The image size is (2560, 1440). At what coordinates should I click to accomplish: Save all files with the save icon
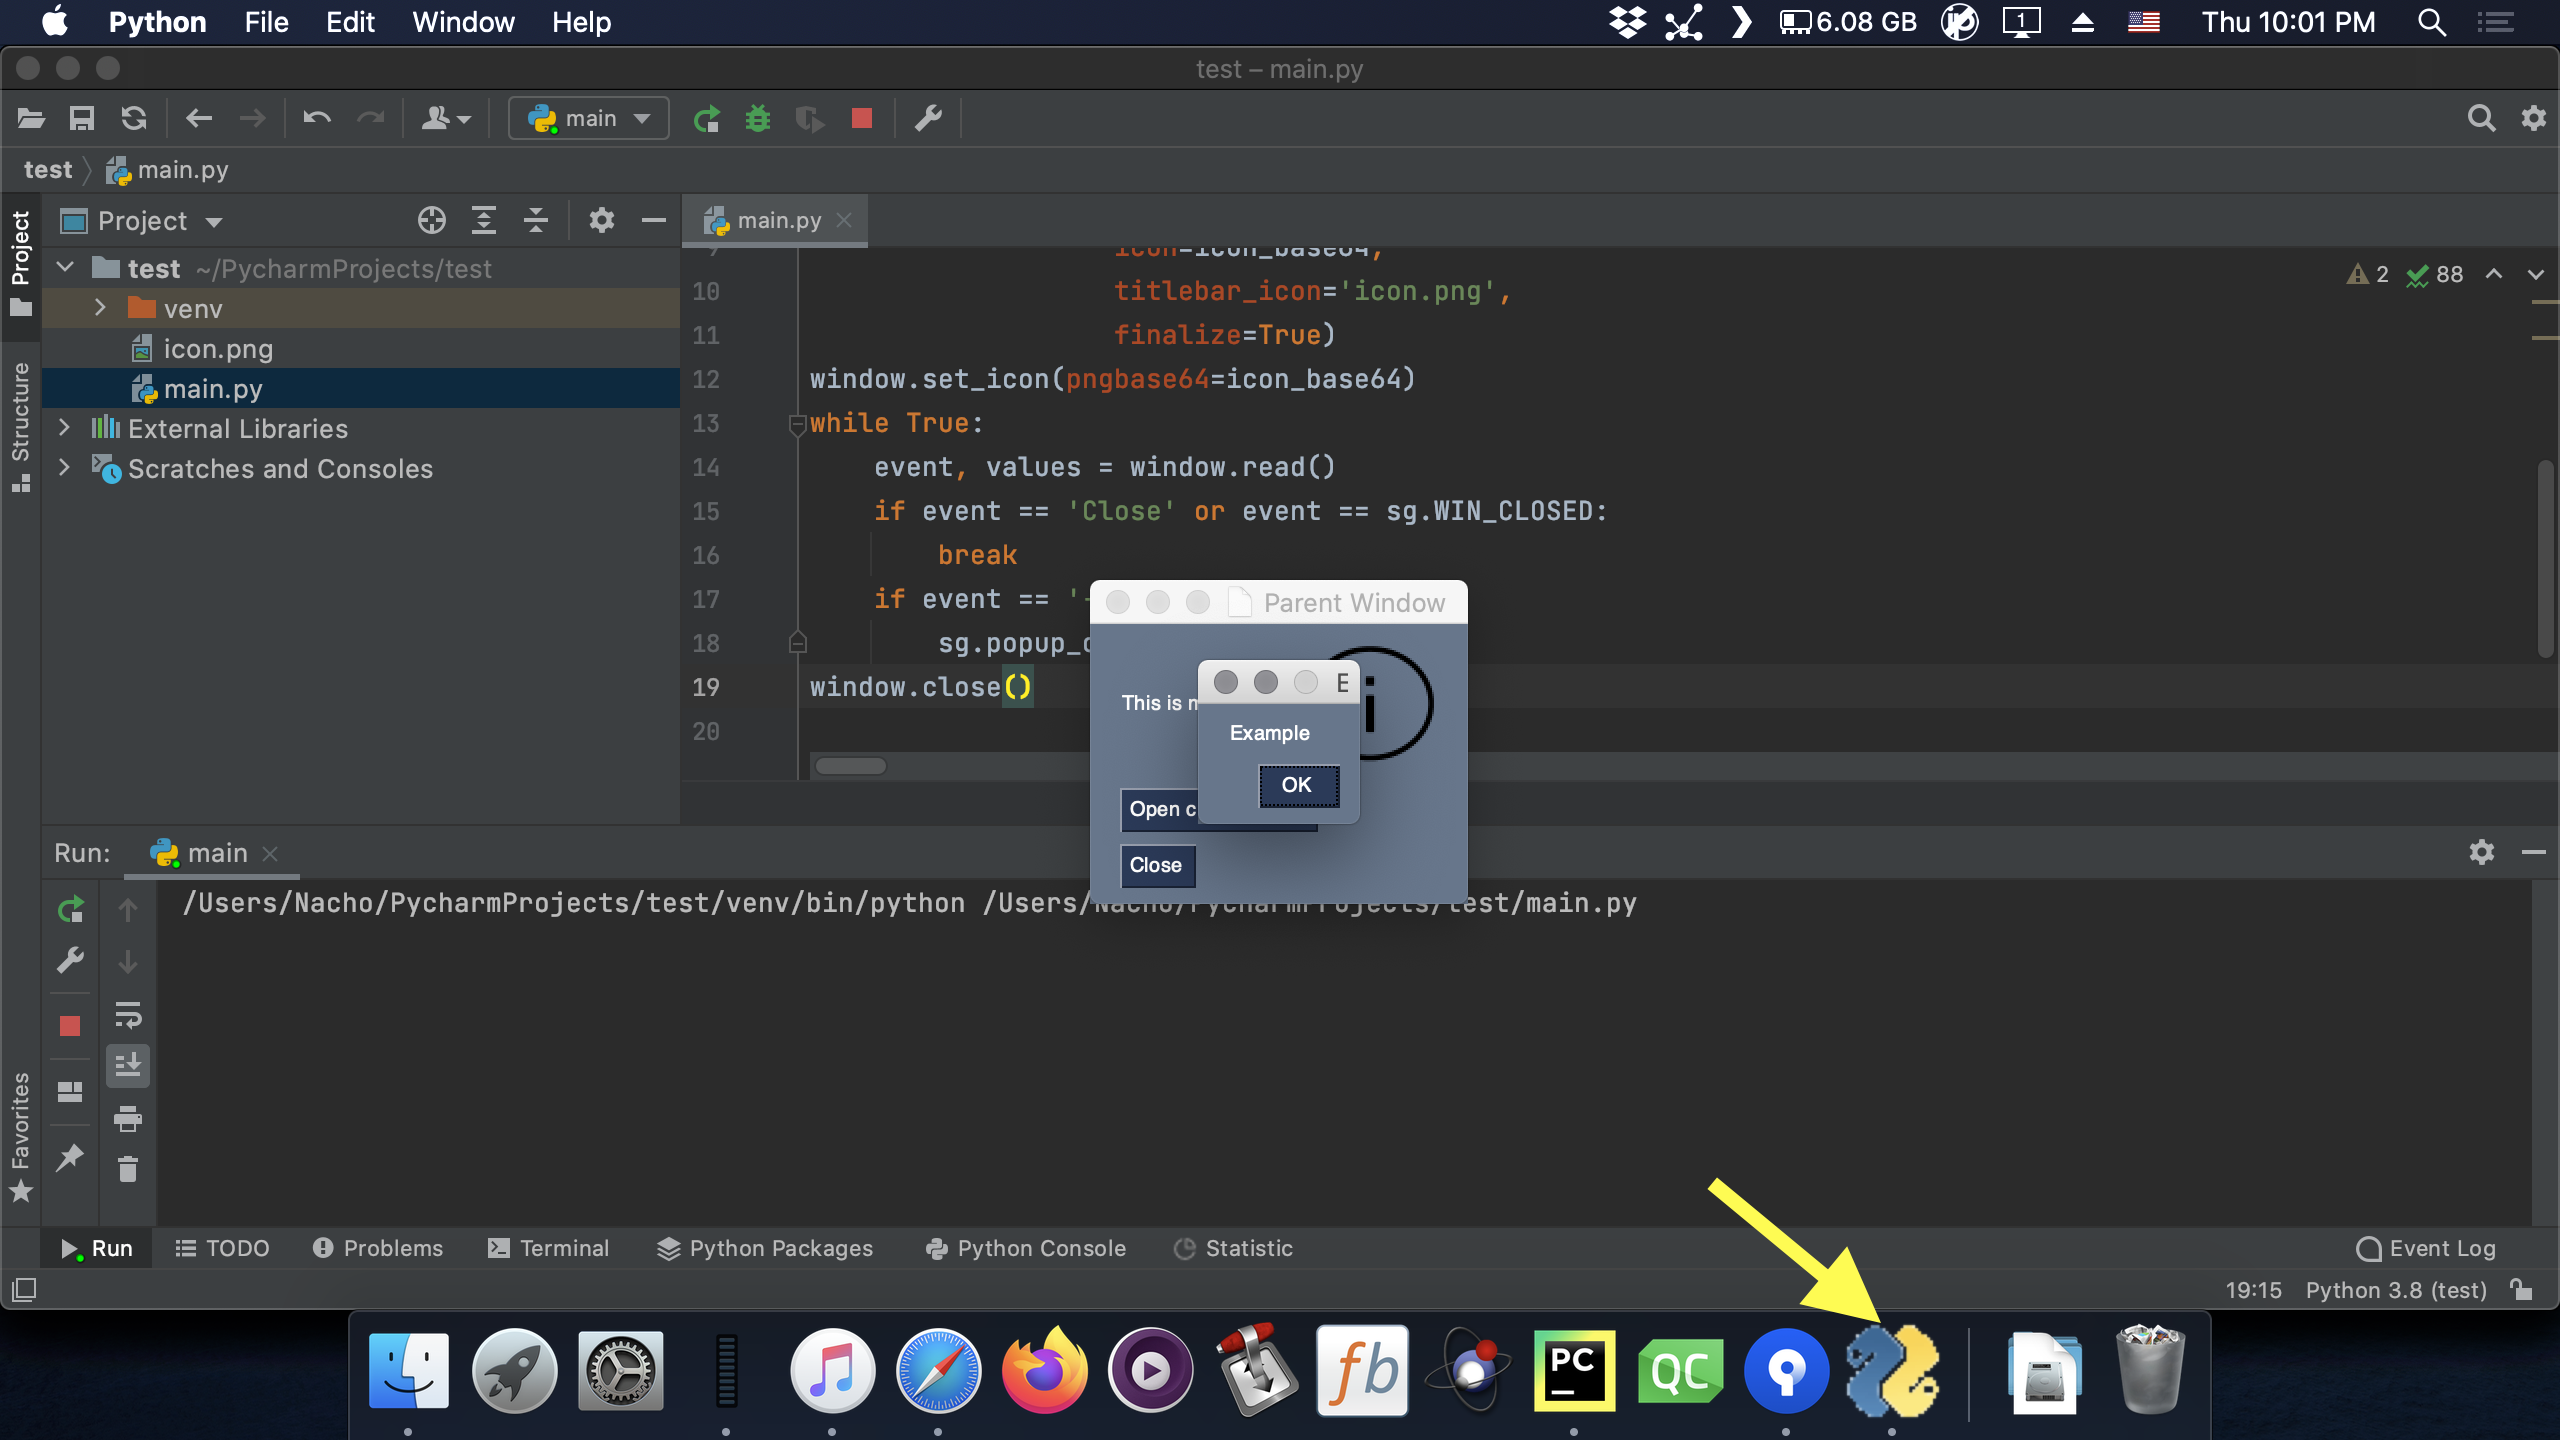(x=81, y=117)
